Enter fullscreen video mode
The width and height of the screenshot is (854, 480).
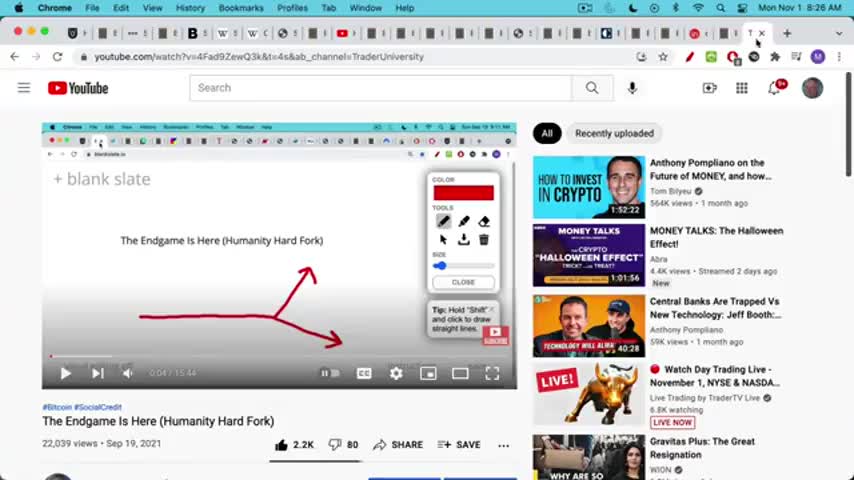coord(492,373)
